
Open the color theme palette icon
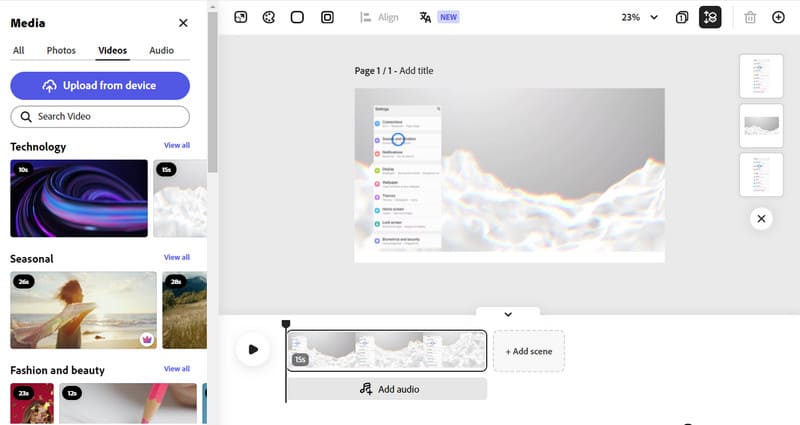click(x=268, y=17)
